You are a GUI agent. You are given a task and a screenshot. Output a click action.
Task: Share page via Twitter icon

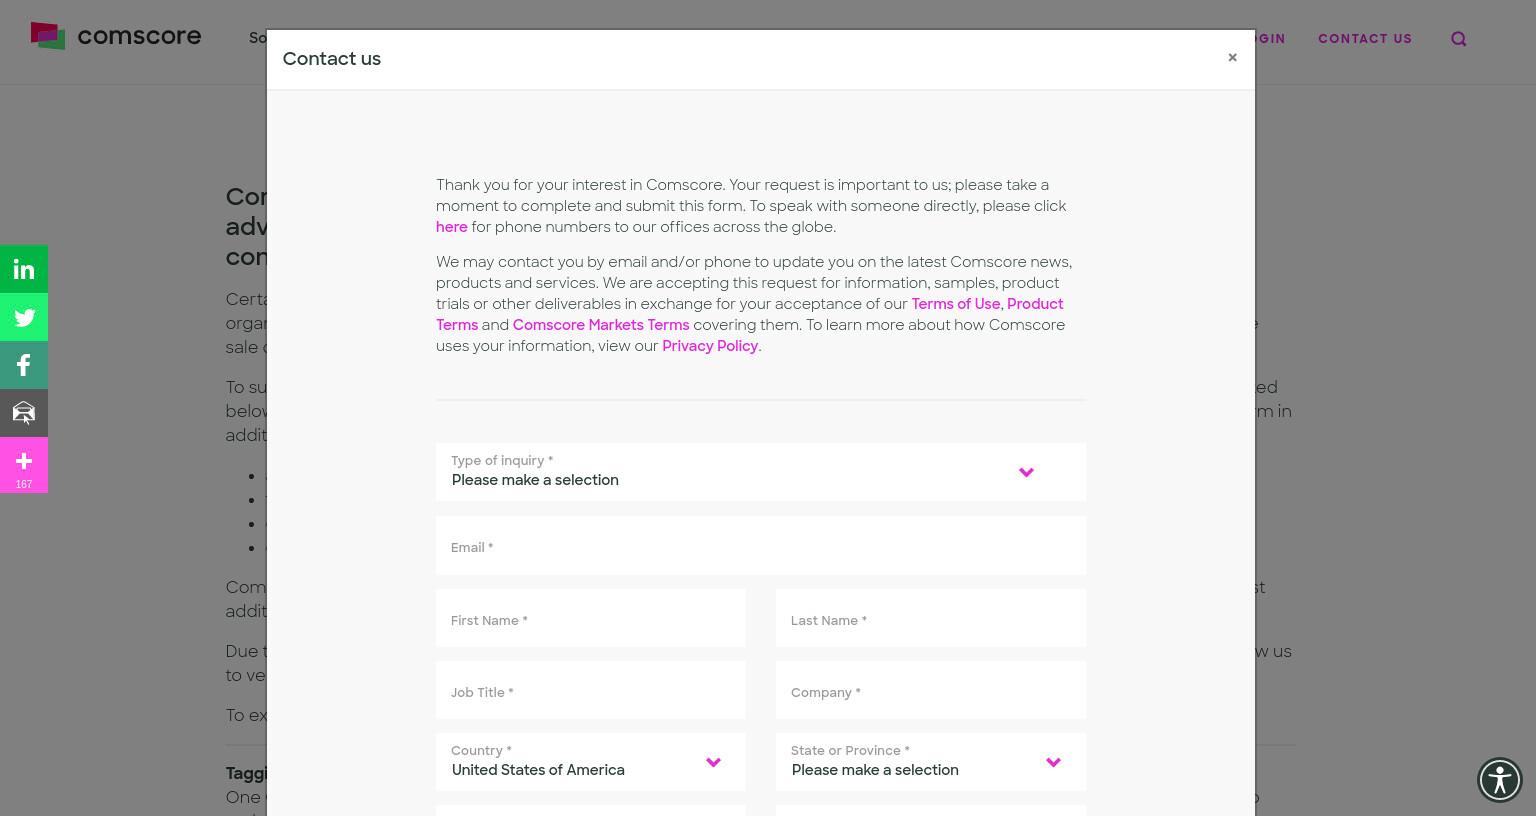[x=24, y=317]
